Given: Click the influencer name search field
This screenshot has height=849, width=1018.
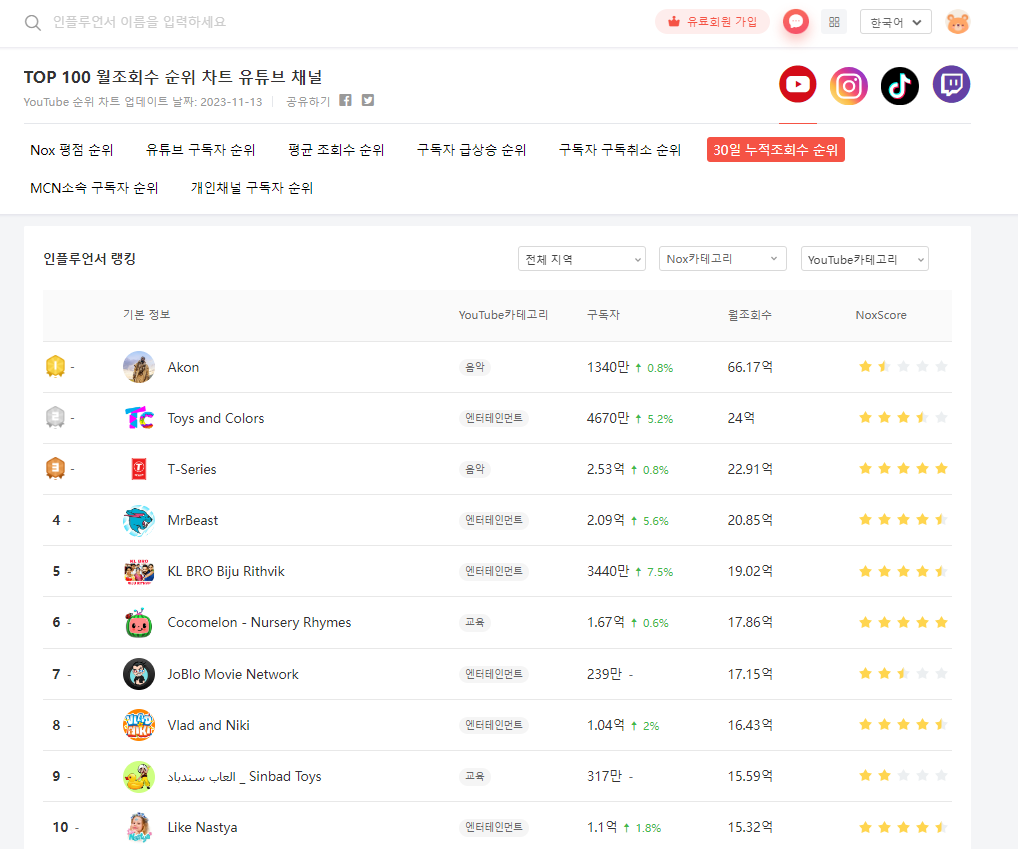Looking at the screenshot, I should [x=140, y=22].
